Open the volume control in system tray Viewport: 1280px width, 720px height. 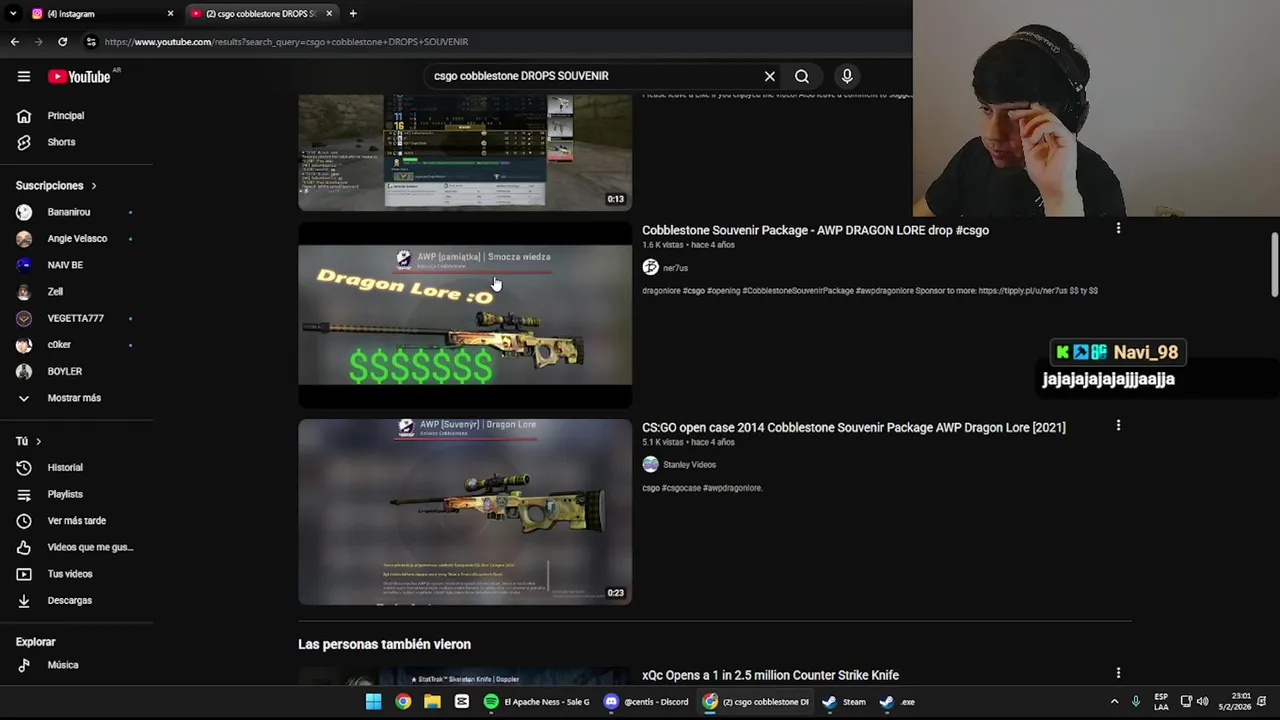[1202, 702]
